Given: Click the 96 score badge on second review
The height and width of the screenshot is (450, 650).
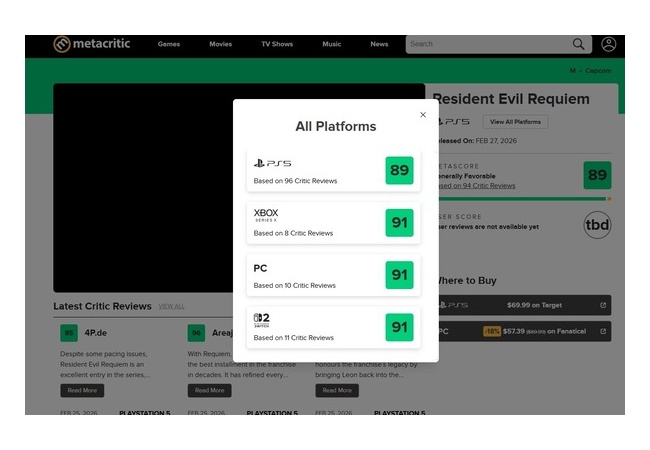Looking at the screenshot, I should [x=196, y=333].
